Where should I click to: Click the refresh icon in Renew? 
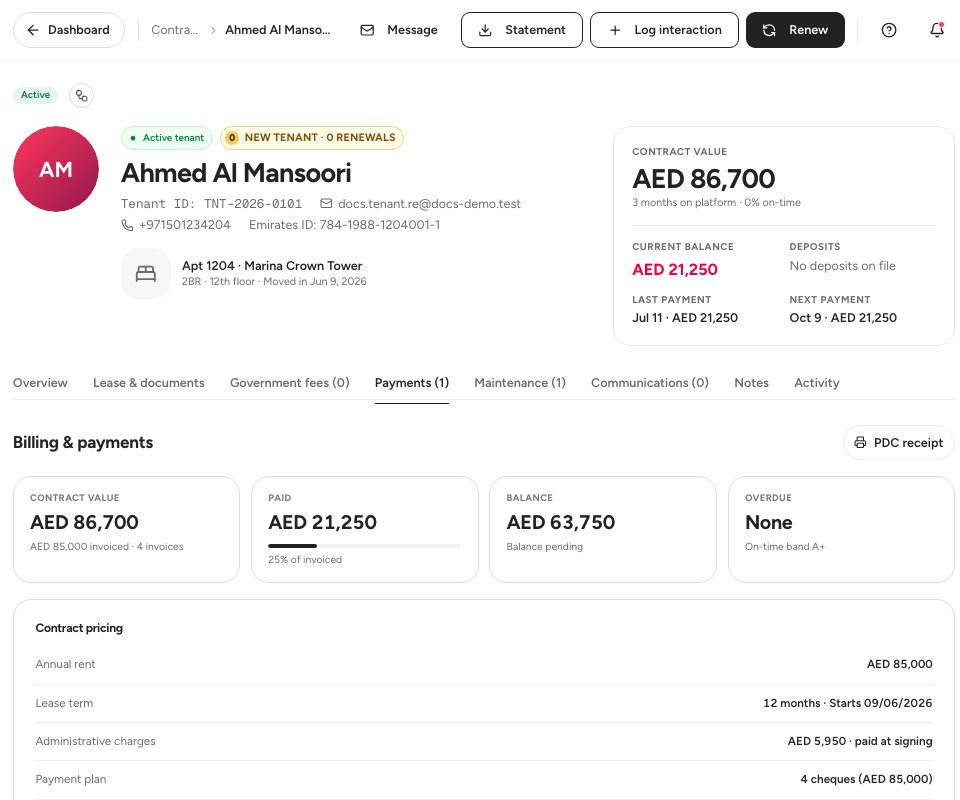[770, 30]
